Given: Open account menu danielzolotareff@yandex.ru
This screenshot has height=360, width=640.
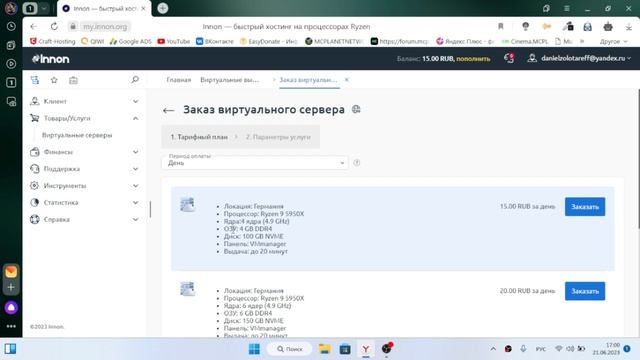Looking at the screenshot, I should tap(579, 58).
